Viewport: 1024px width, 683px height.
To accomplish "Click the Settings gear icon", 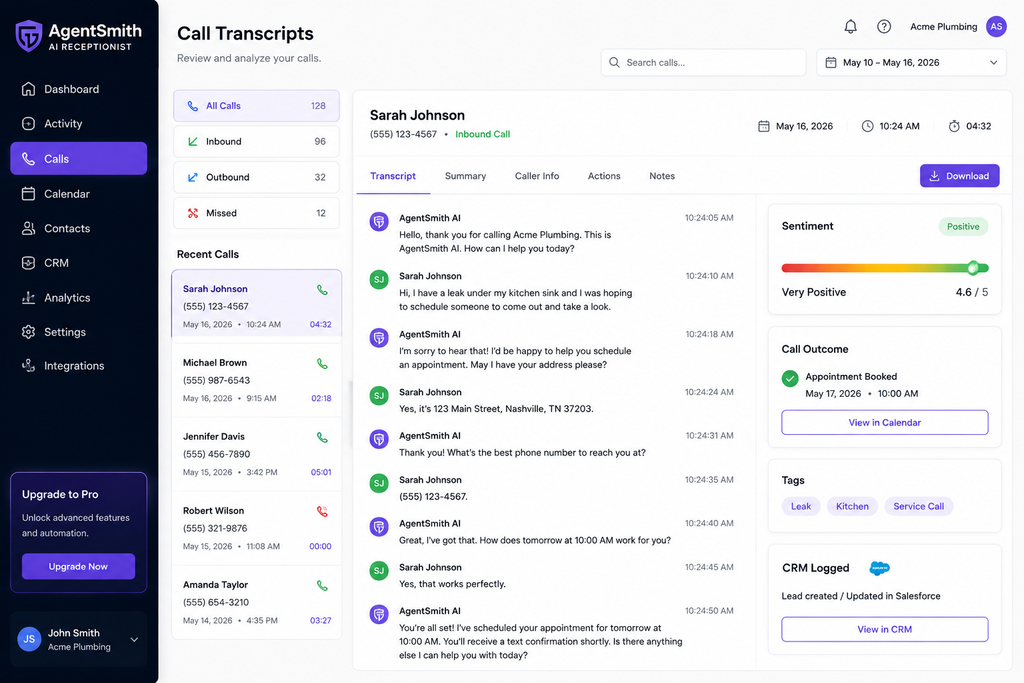I will pos(28,332).
